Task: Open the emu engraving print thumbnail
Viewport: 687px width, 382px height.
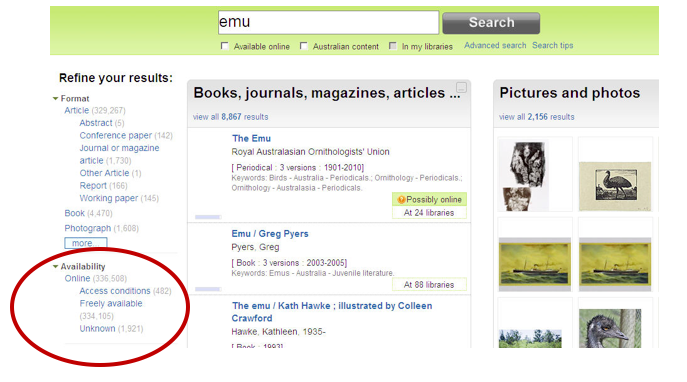Action: 615,186
